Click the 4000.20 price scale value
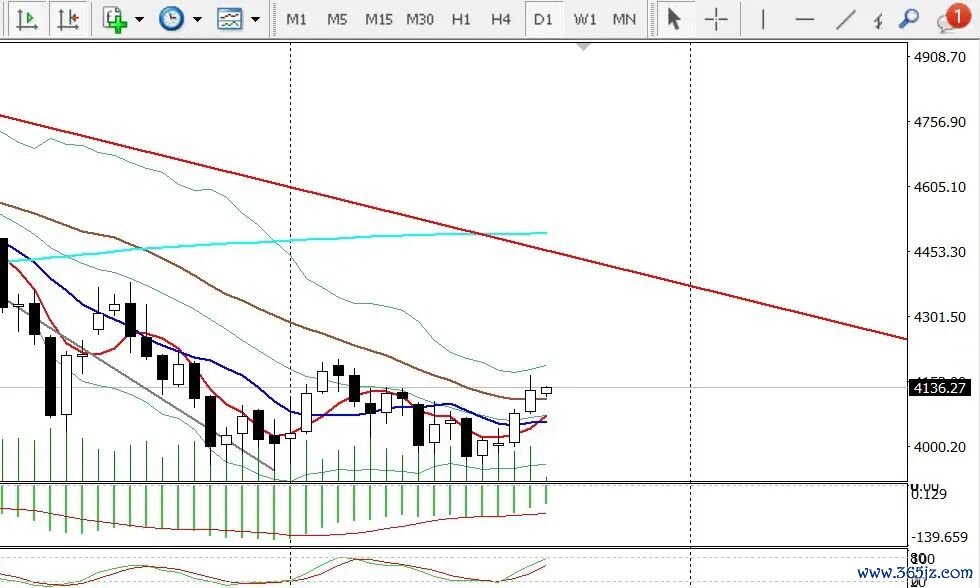Screen dimensions: 980x588 [939, 447]
